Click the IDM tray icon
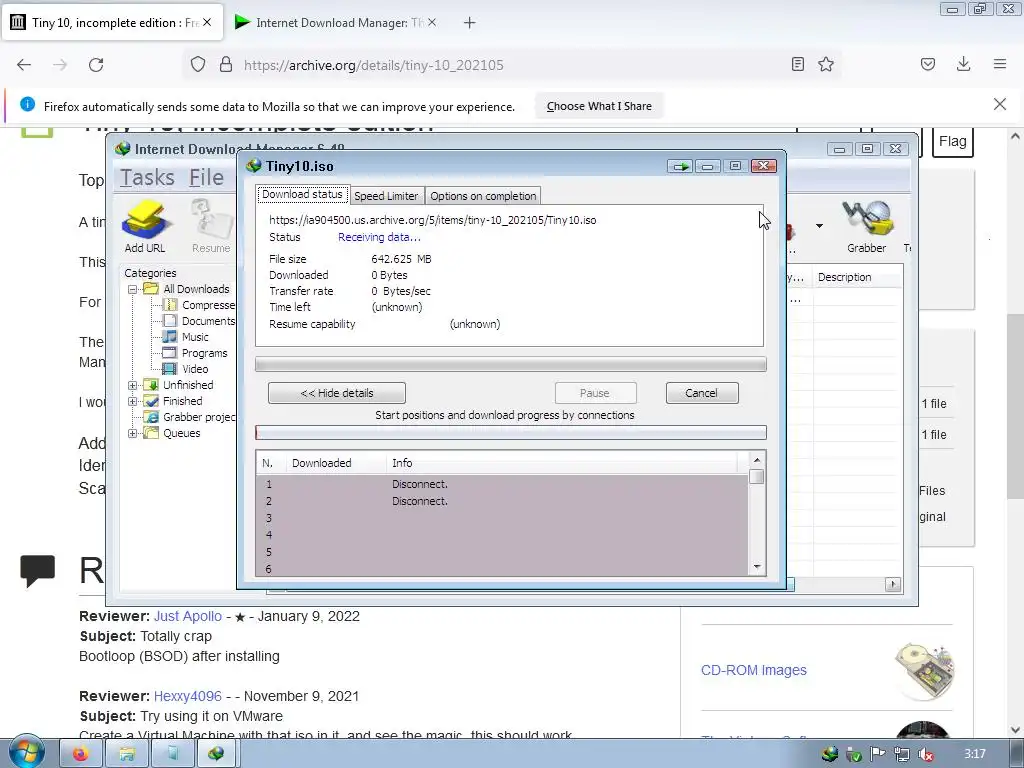 (830, 754)
